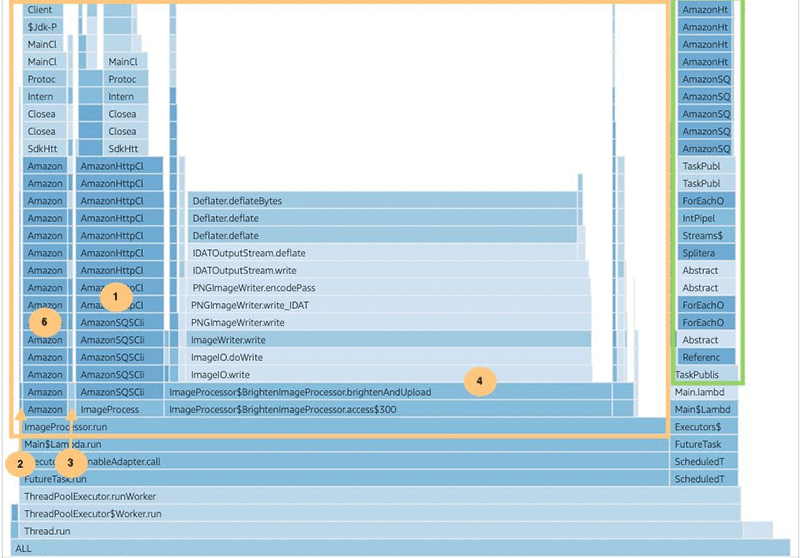Select the ImageProcessor.run frame
The image size is (800, 558).
pyautogui.click(x=344, y=427)
